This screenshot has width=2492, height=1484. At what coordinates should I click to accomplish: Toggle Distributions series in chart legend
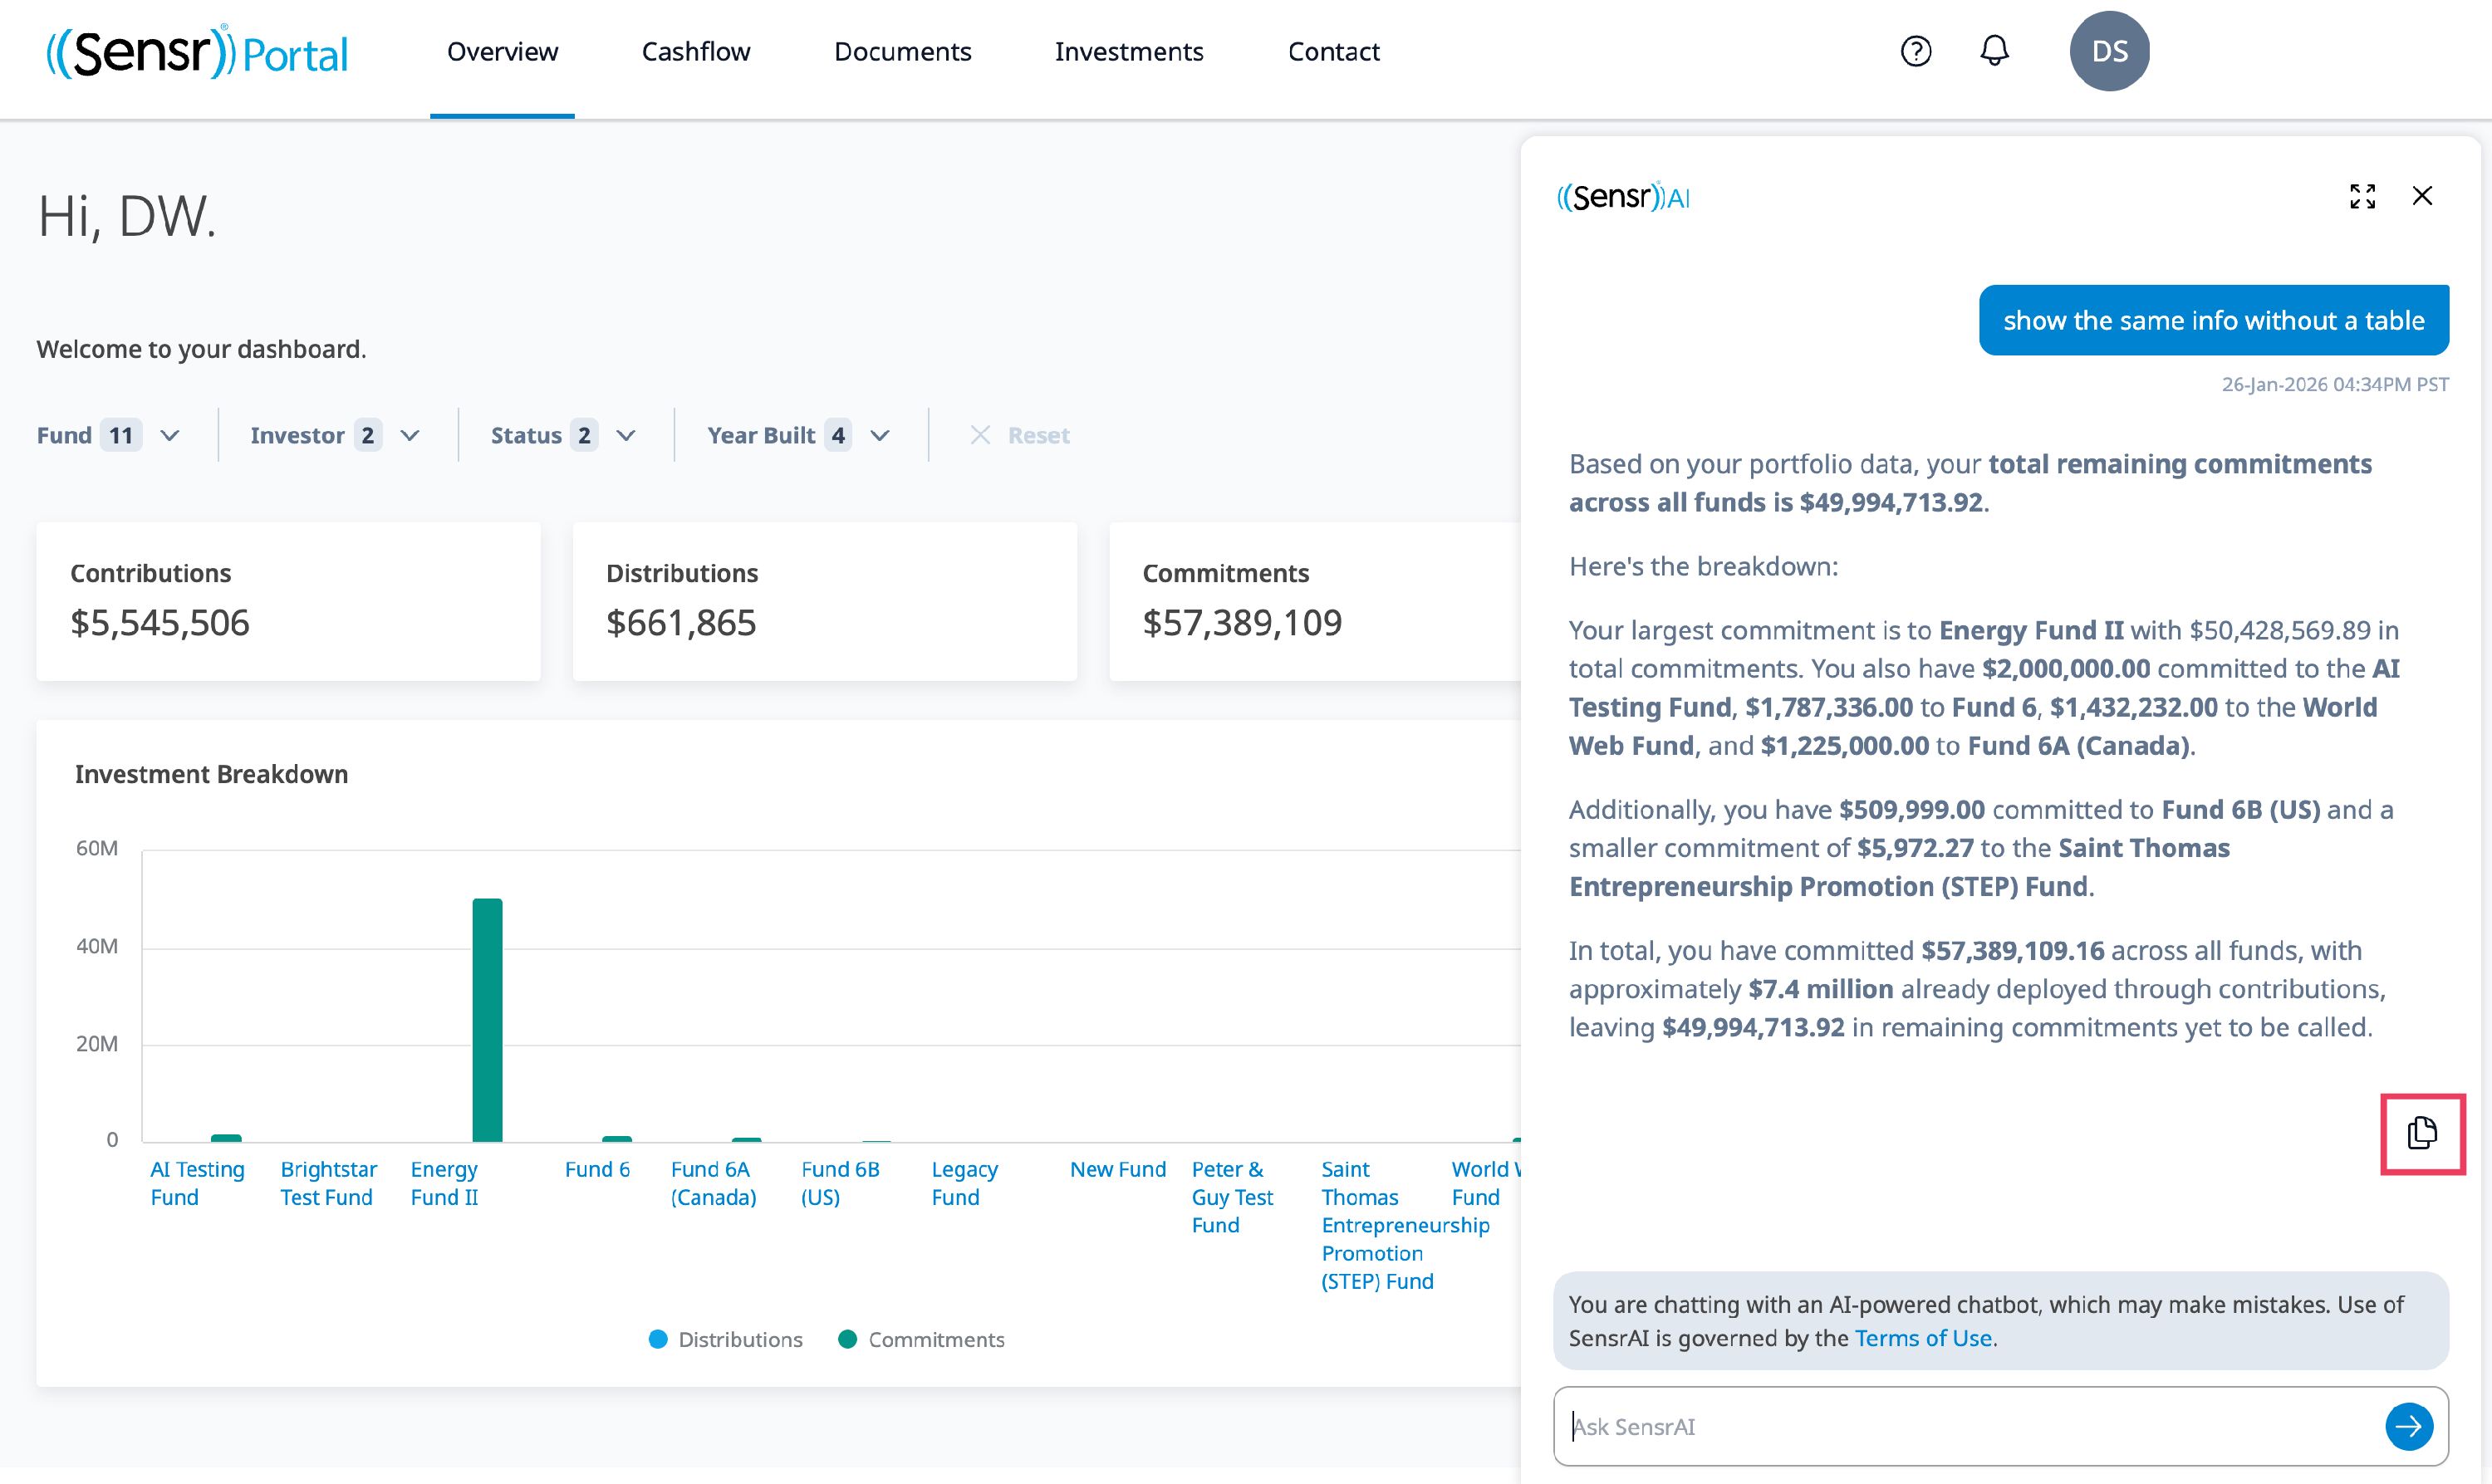[x=725, y=1339]
